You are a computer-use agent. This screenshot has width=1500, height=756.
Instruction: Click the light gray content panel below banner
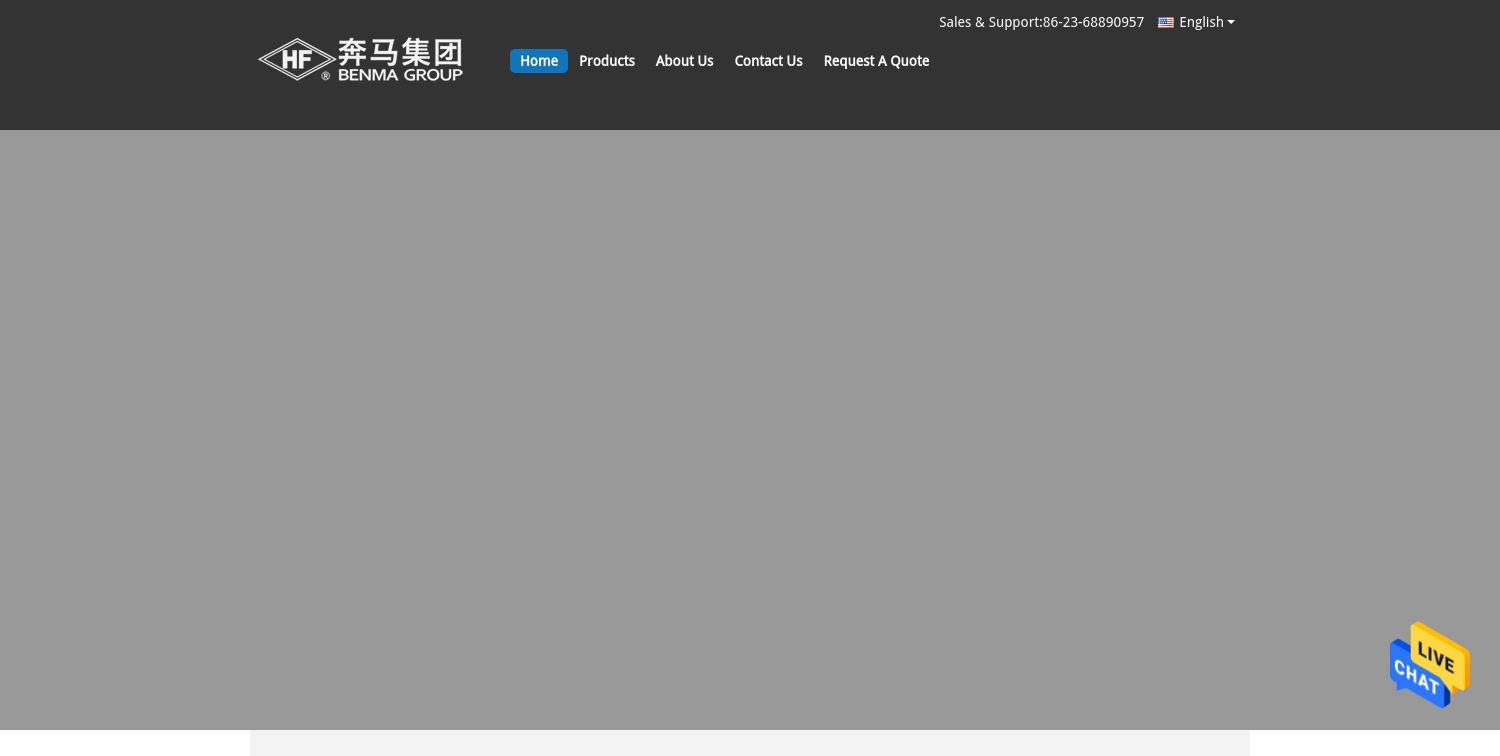[x=750, y=743]
